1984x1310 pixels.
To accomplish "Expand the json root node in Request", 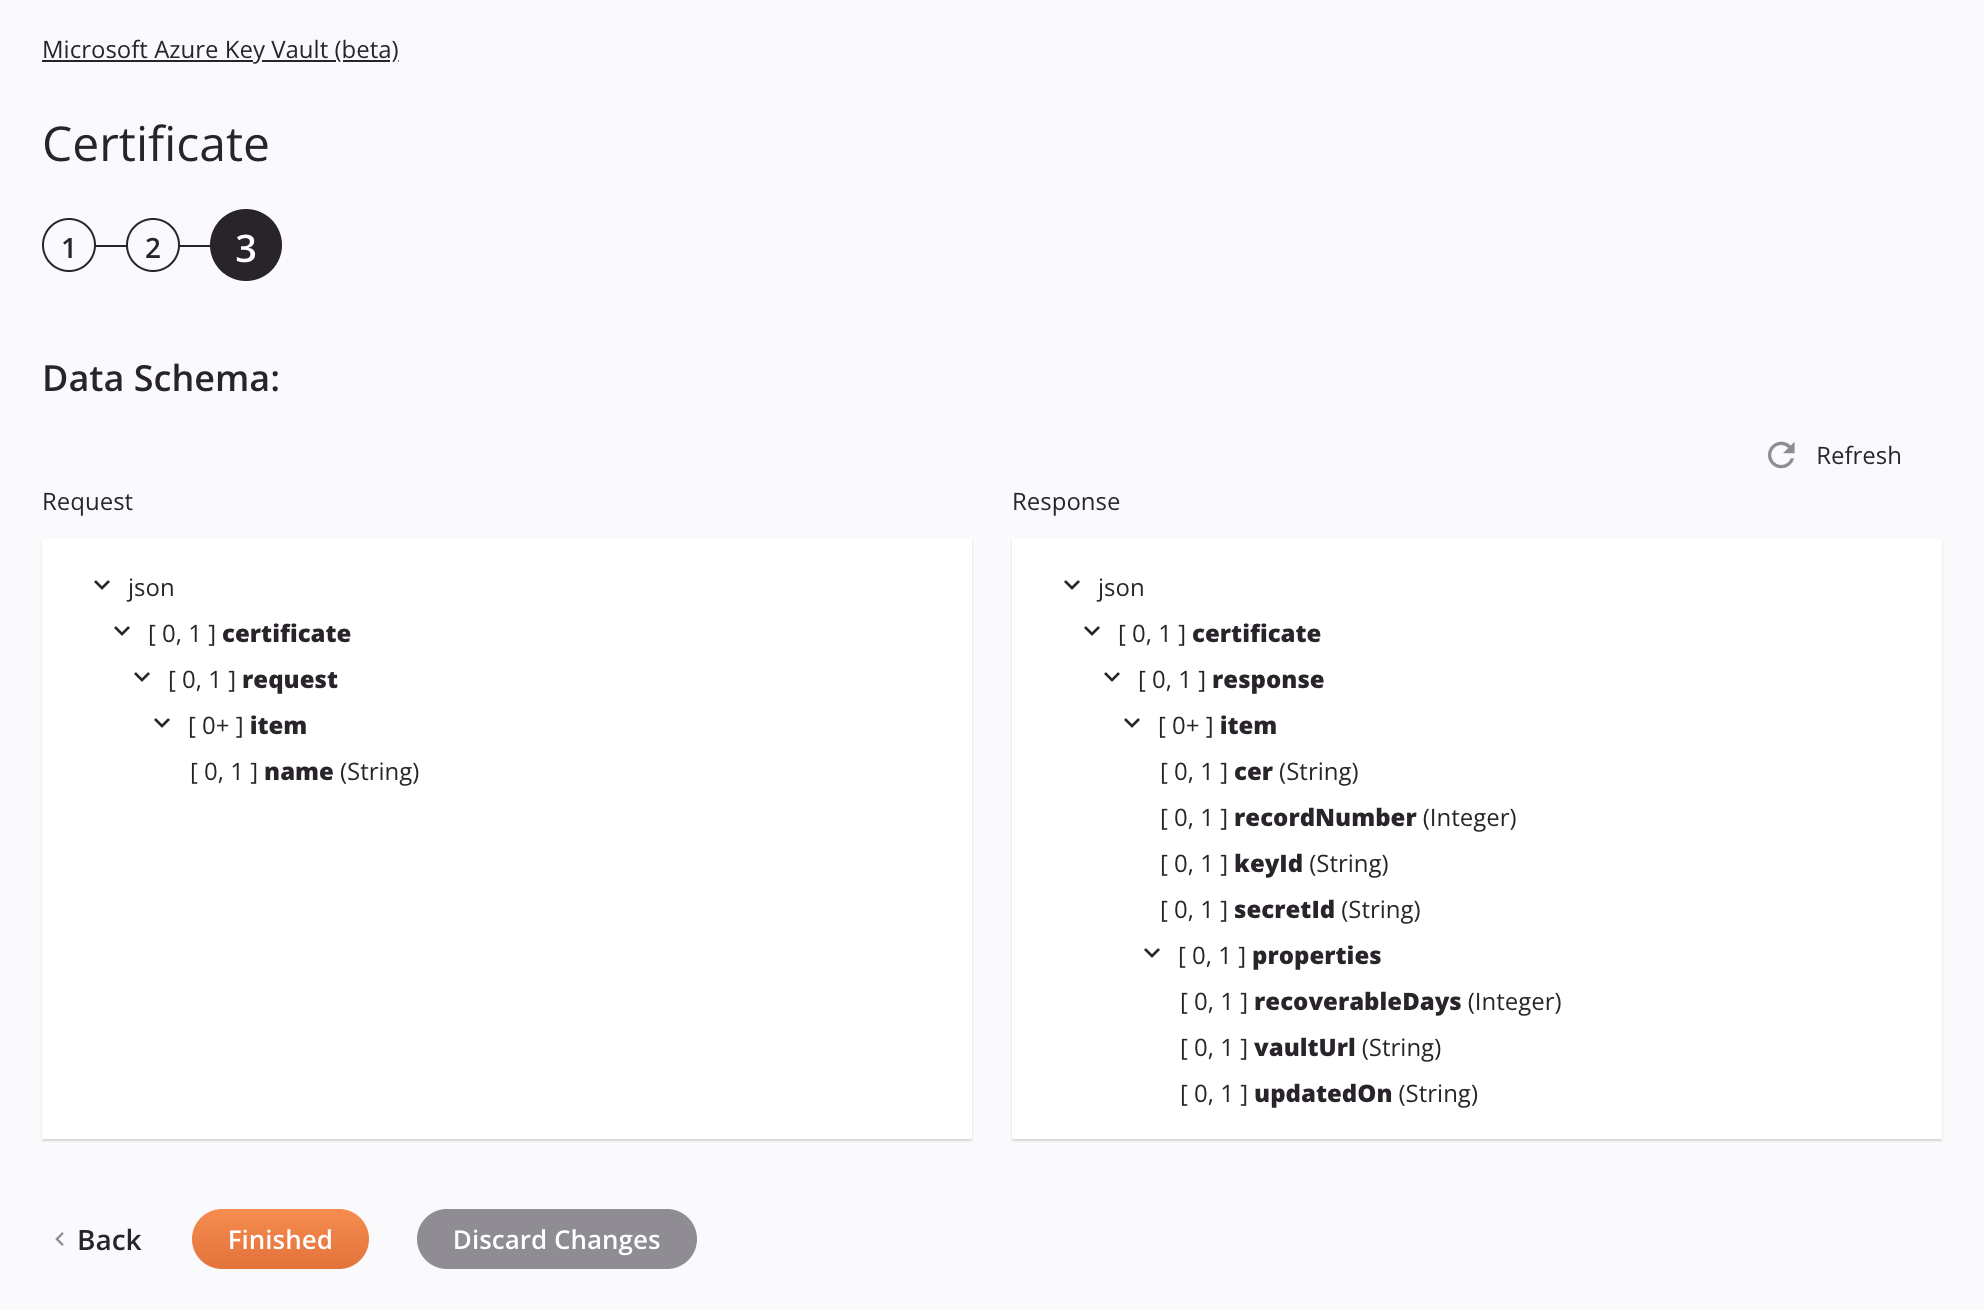I will click(101, 586).
